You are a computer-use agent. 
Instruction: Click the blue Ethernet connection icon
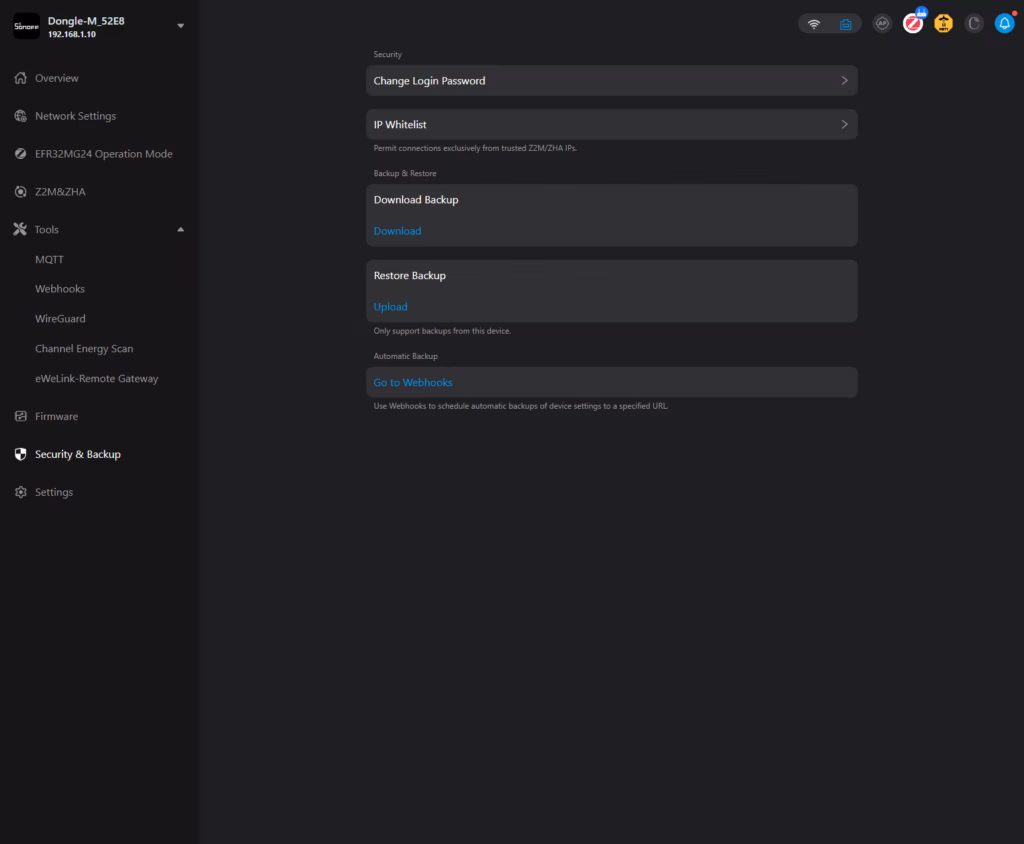point(845,24)
